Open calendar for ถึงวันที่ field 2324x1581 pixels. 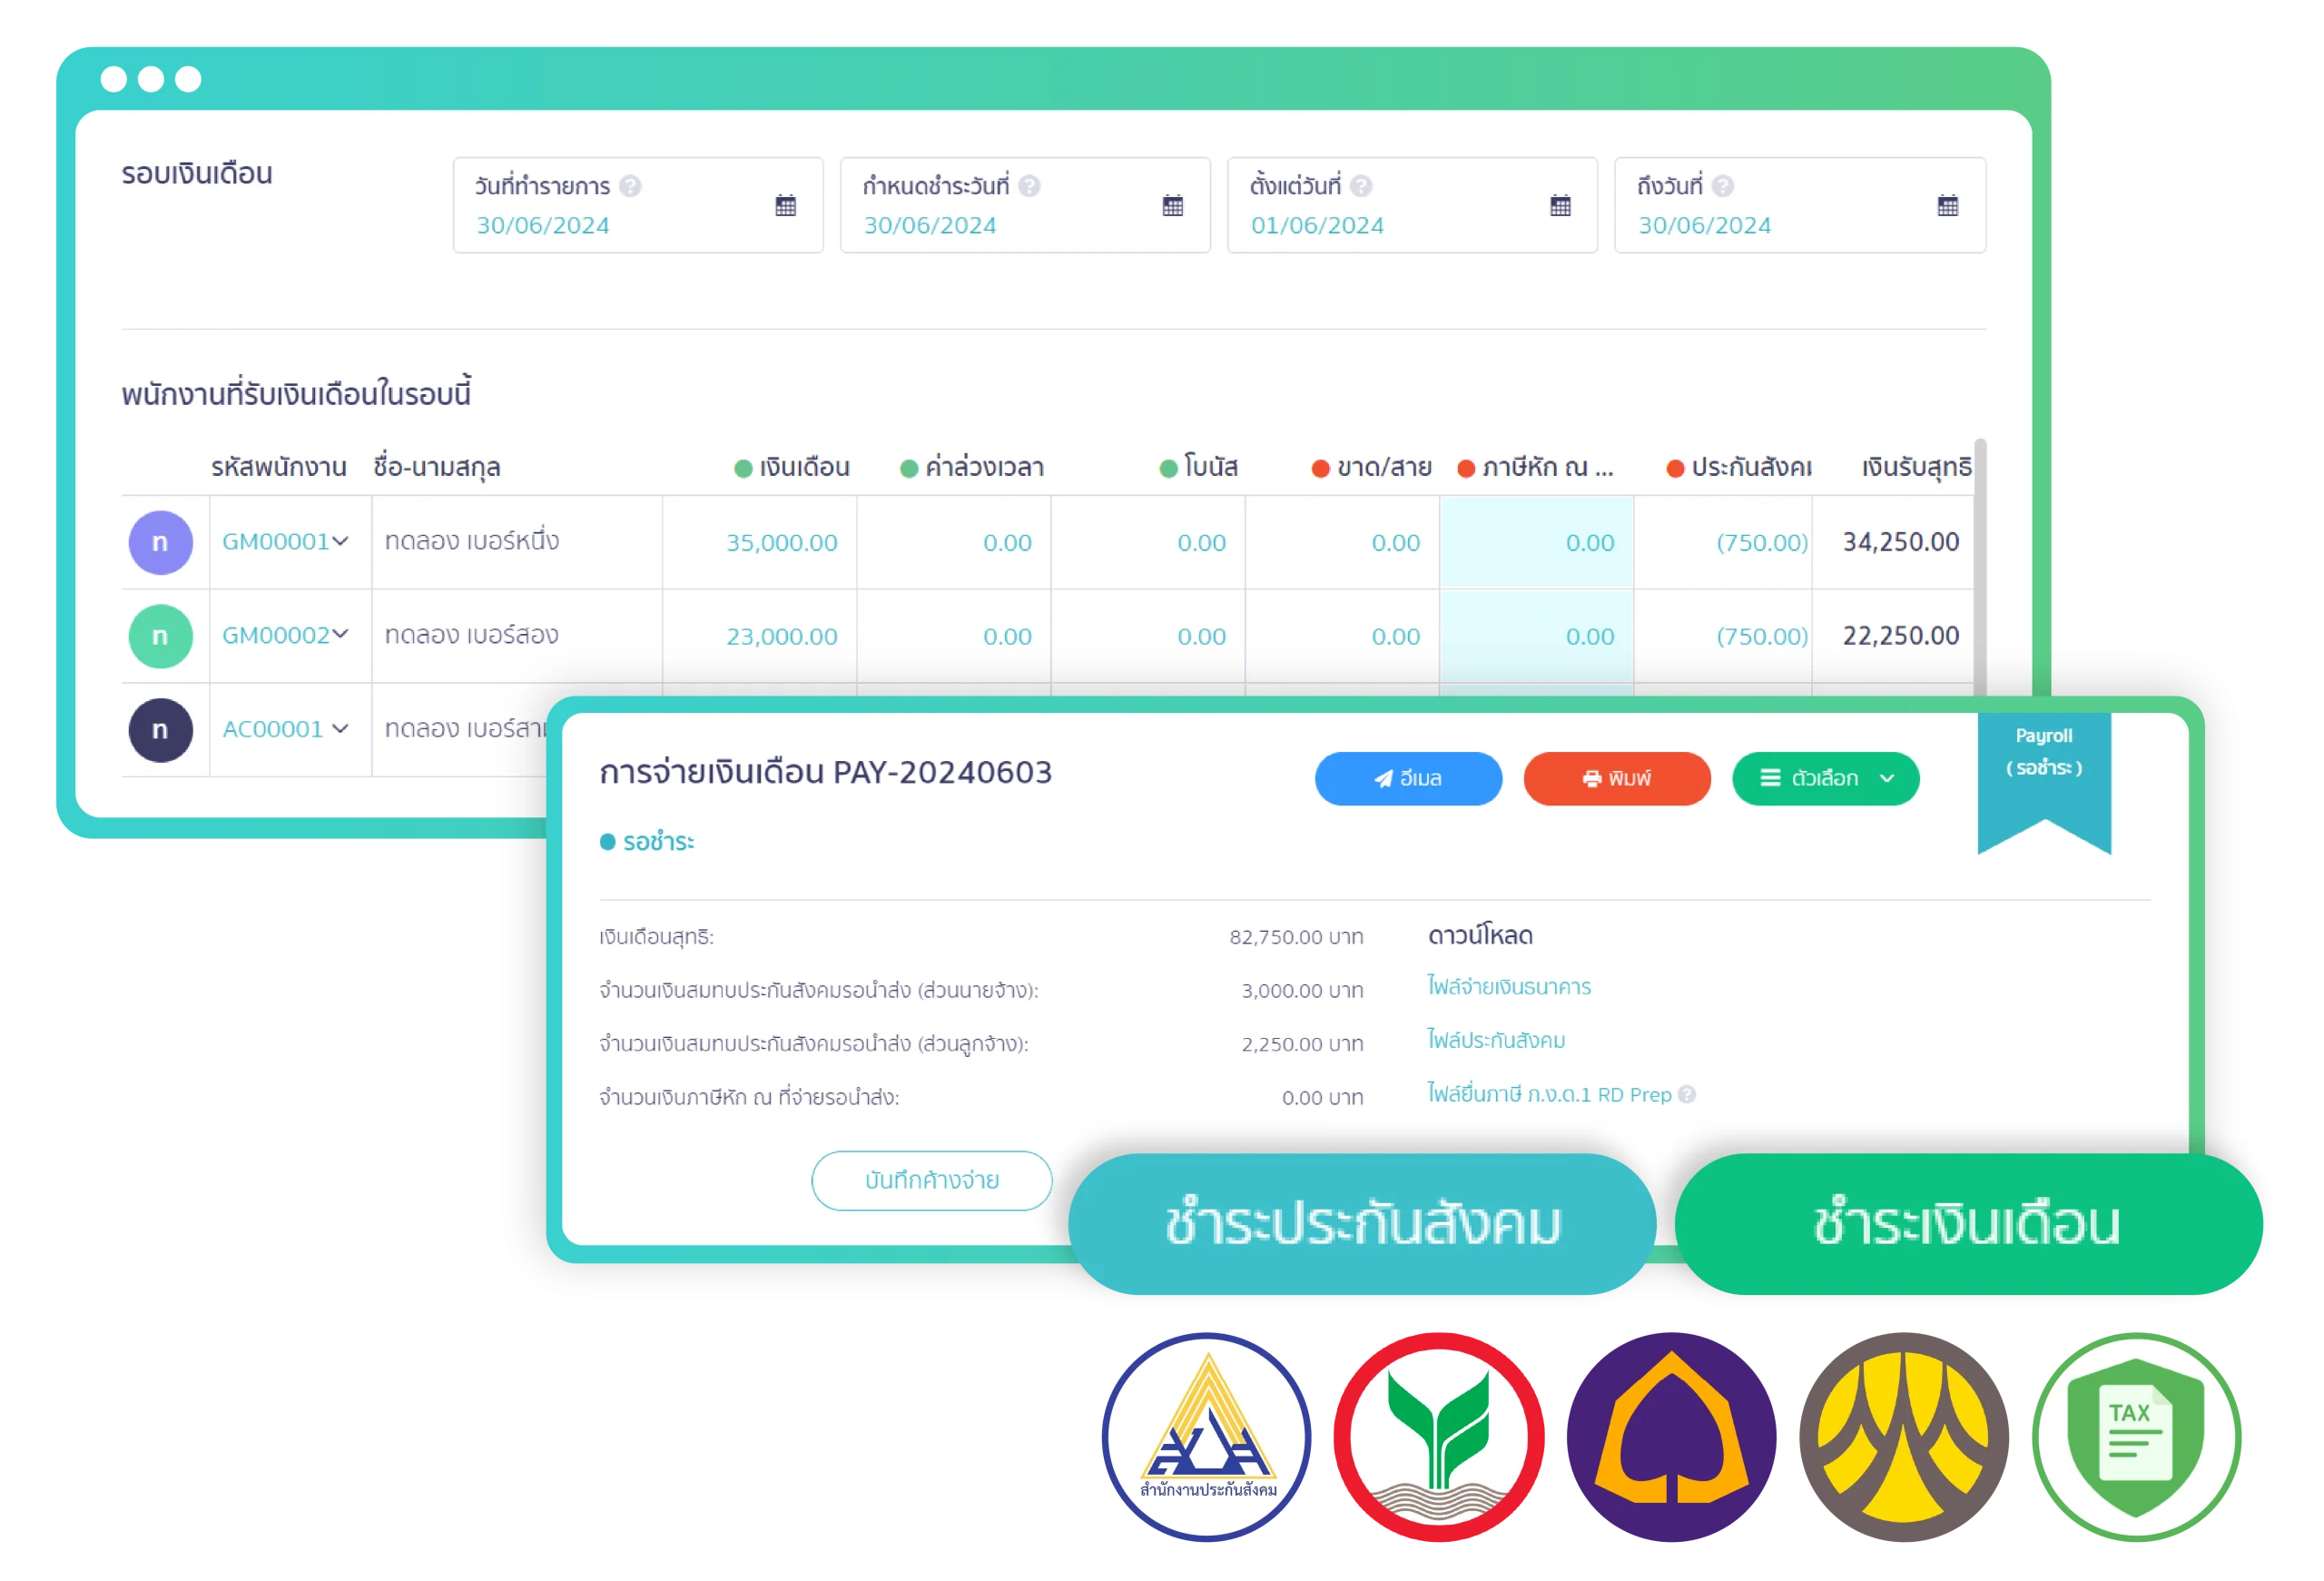1948,206
